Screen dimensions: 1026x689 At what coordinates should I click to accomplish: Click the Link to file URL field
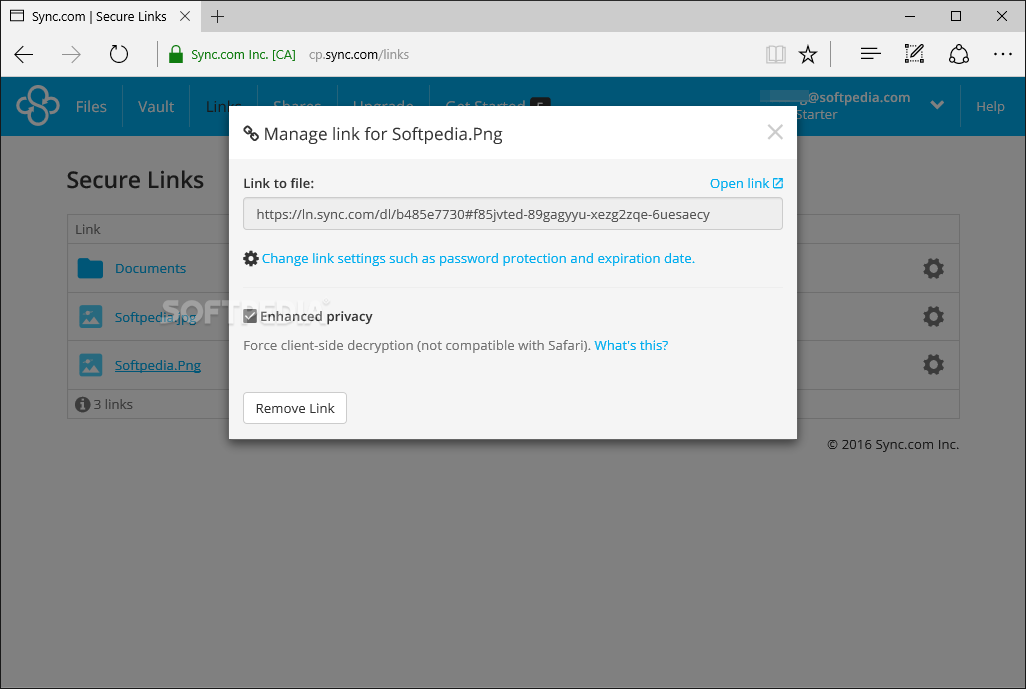click(x=512, y=214)
